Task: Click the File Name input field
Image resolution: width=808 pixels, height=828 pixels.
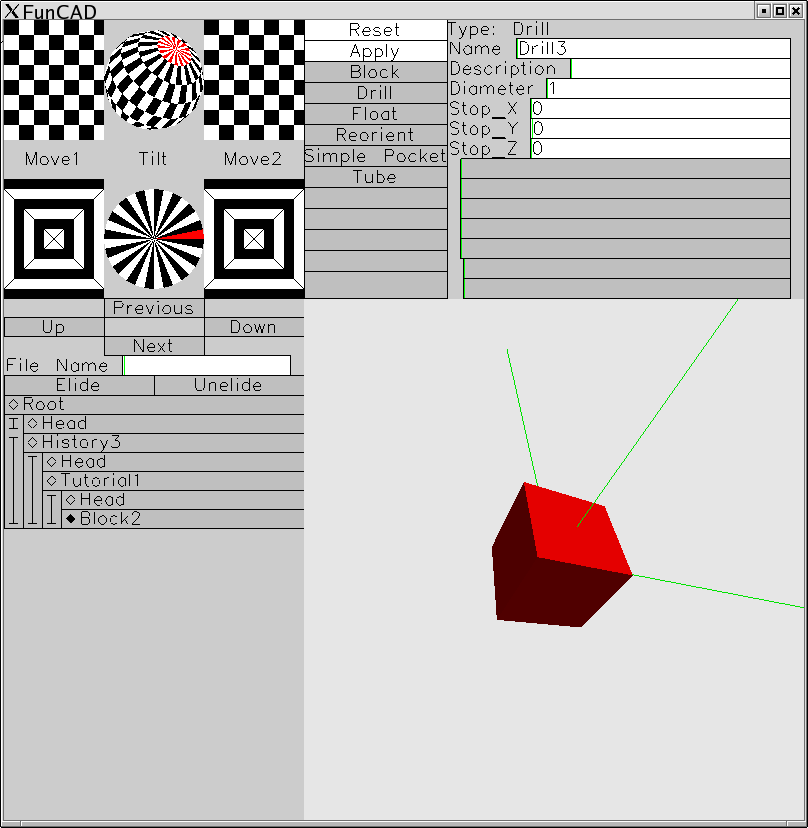Action: pos(207,365)
